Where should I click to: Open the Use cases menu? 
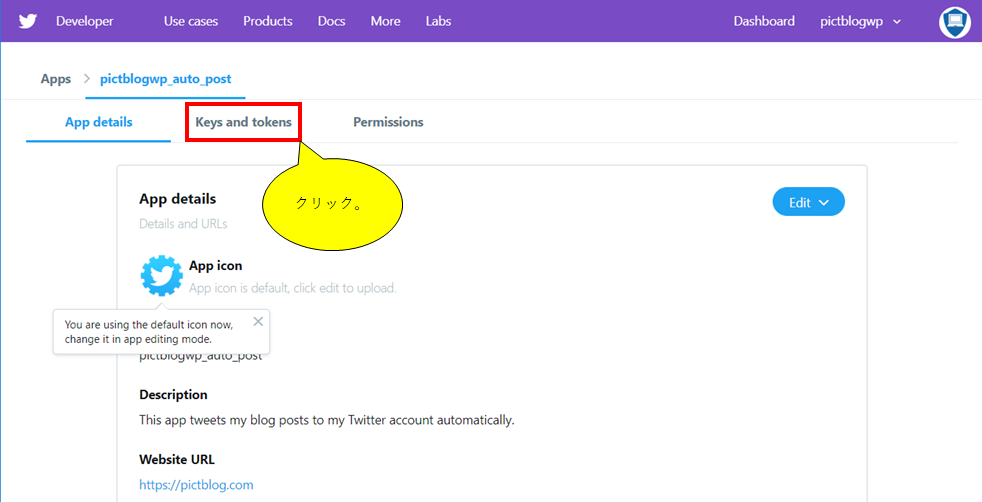(191, 21)
